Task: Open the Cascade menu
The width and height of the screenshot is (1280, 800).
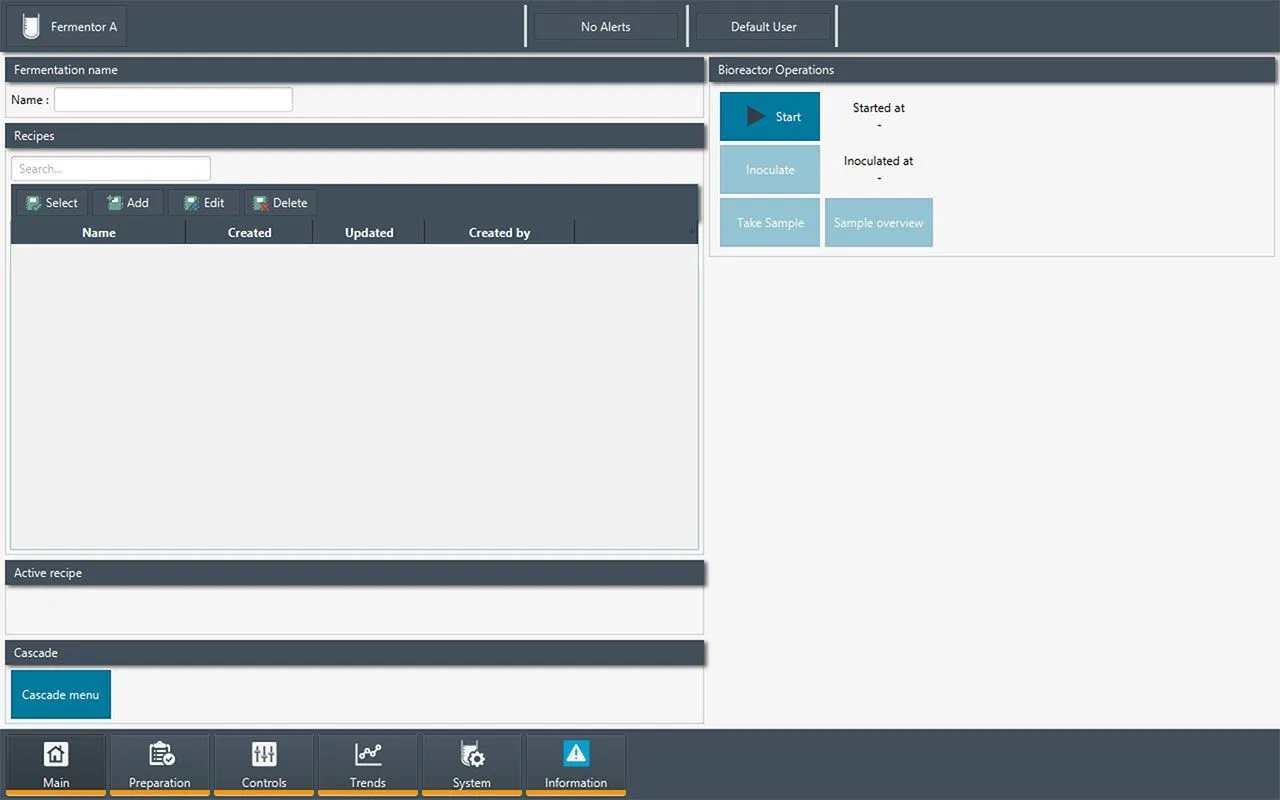Action: coord(61,694)
